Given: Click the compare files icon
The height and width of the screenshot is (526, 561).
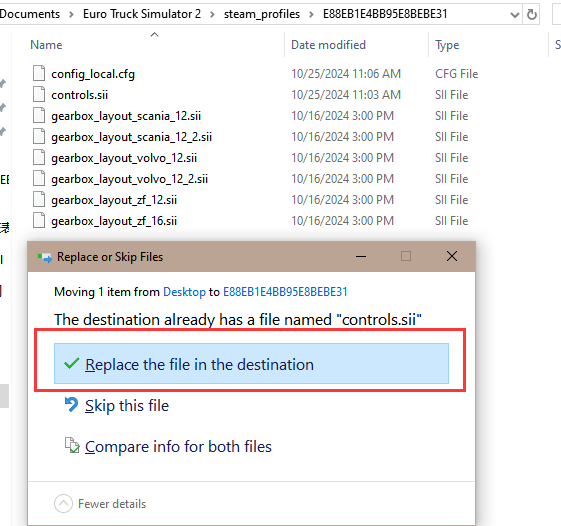Looking at the screenshot, I should click(x=72, y=445).
